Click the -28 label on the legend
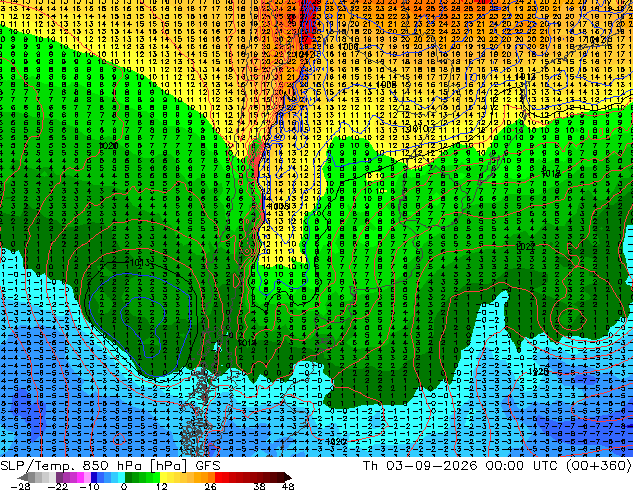 20,486
